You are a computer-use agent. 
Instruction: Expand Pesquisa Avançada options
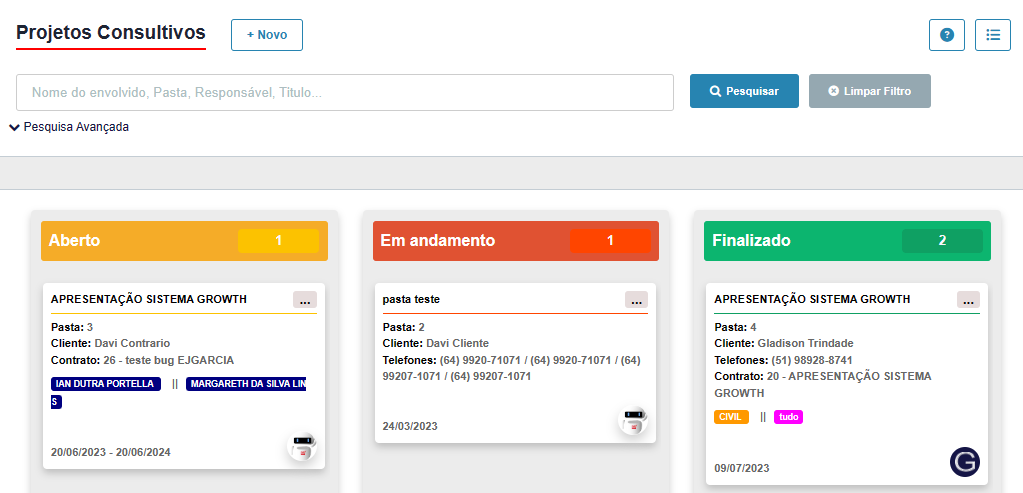click(x=69, y=127)
